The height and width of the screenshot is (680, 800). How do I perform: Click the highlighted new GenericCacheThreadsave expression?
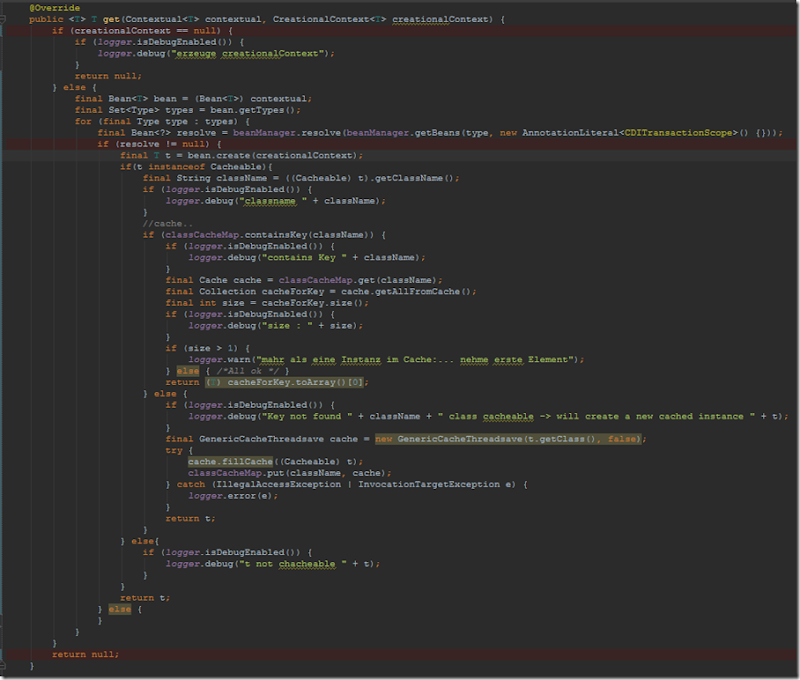(x=510, y=439)
